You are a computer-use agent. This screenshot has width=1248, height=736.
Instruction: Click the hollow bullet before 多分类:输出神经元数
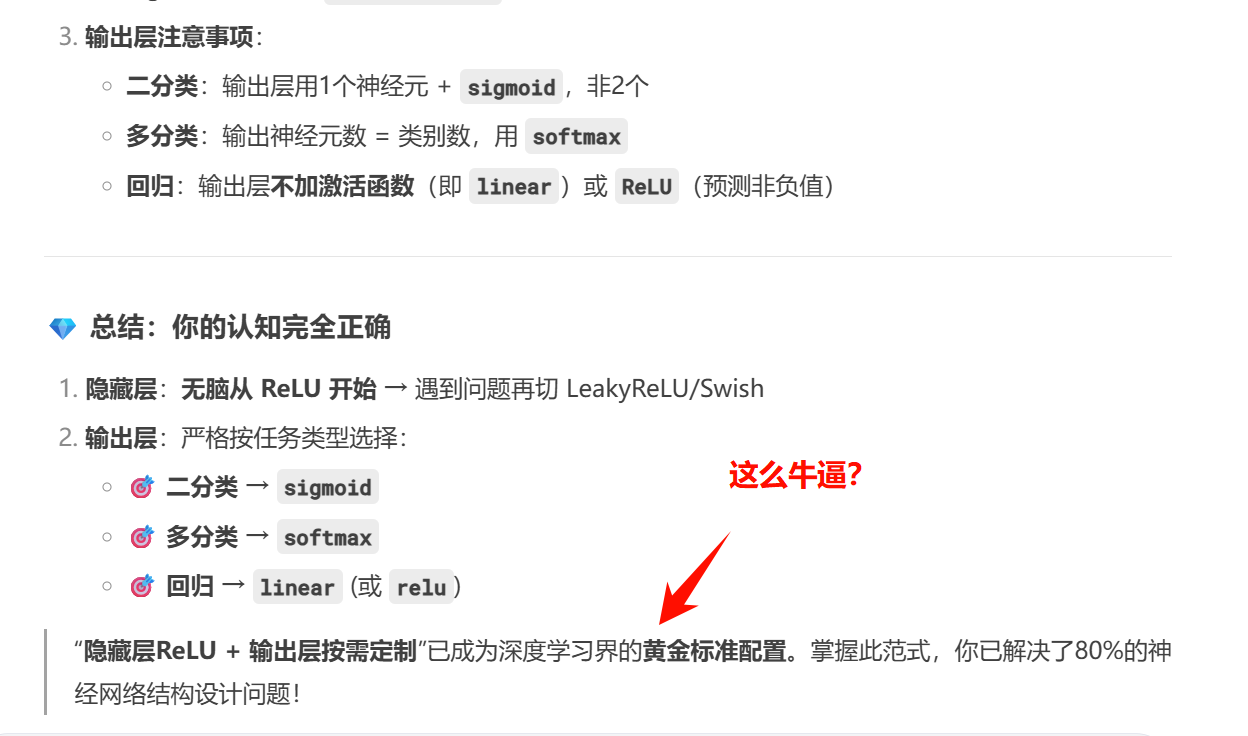(107, 136)
